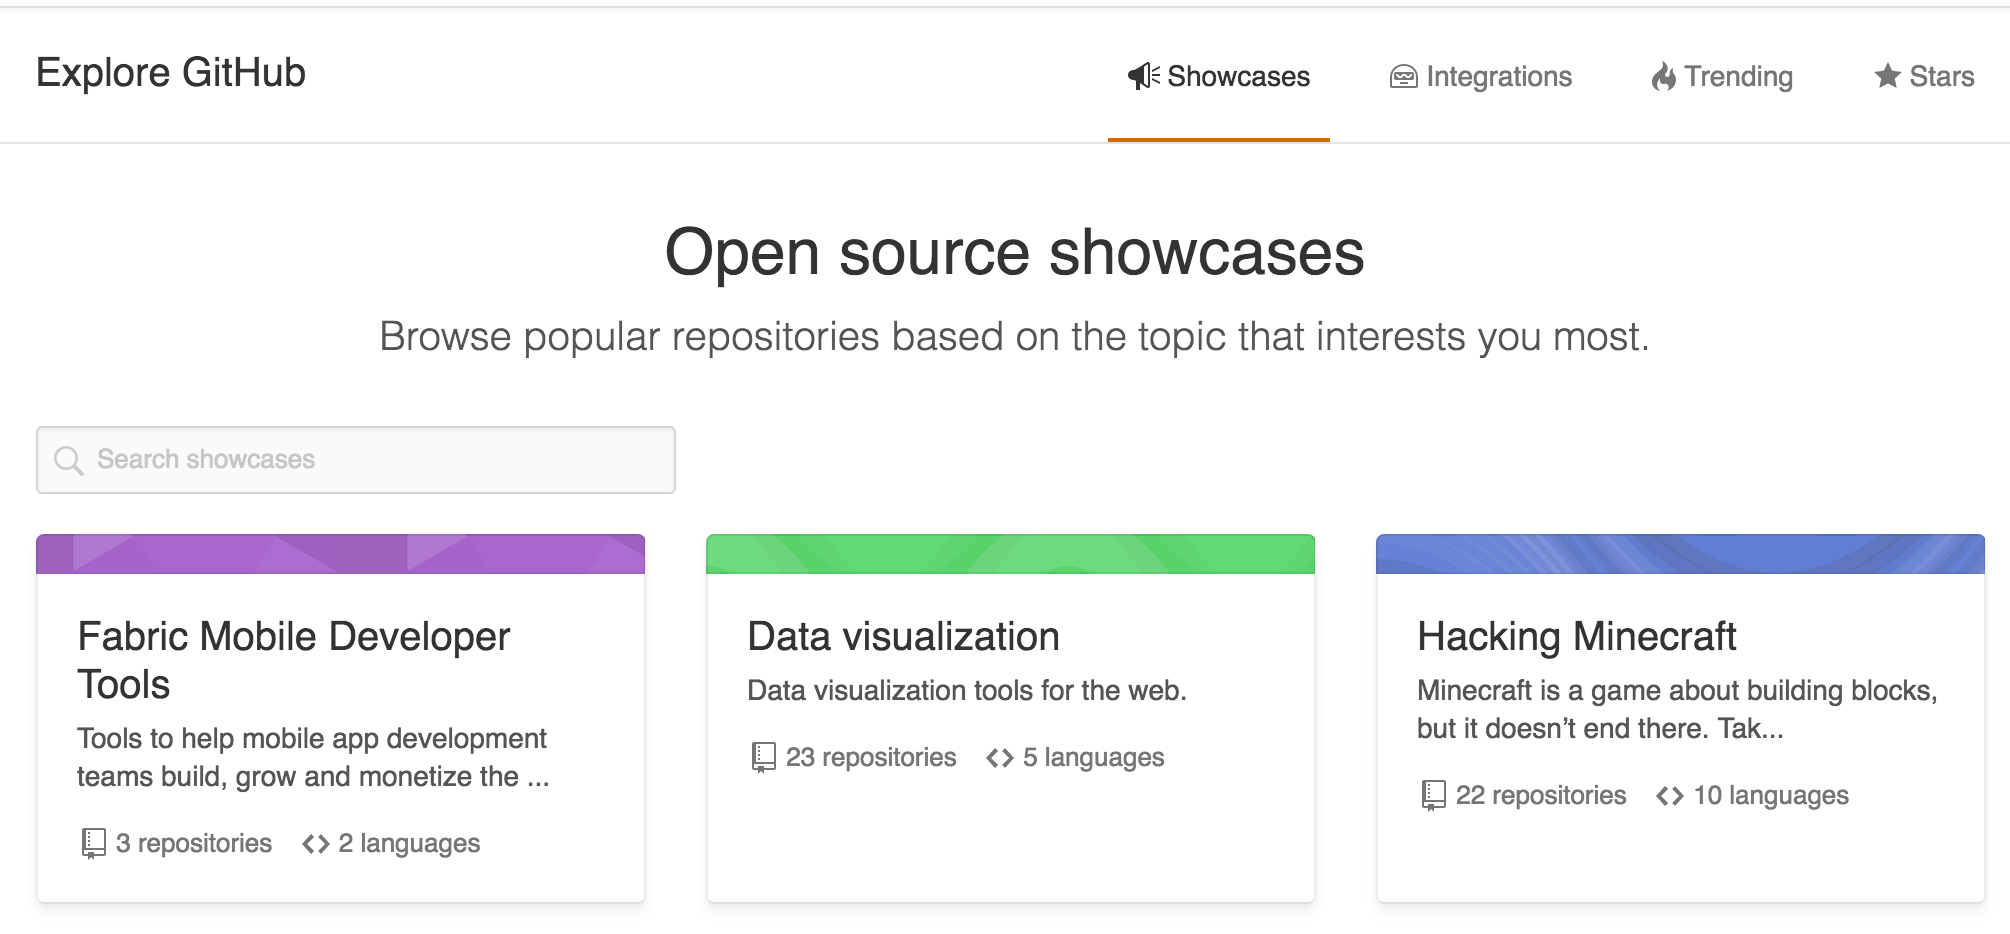Click the Explore GitHub heading link
The width and height of the screenshot is (2010, 934).
pyautogui.click(x=171, y=73)
